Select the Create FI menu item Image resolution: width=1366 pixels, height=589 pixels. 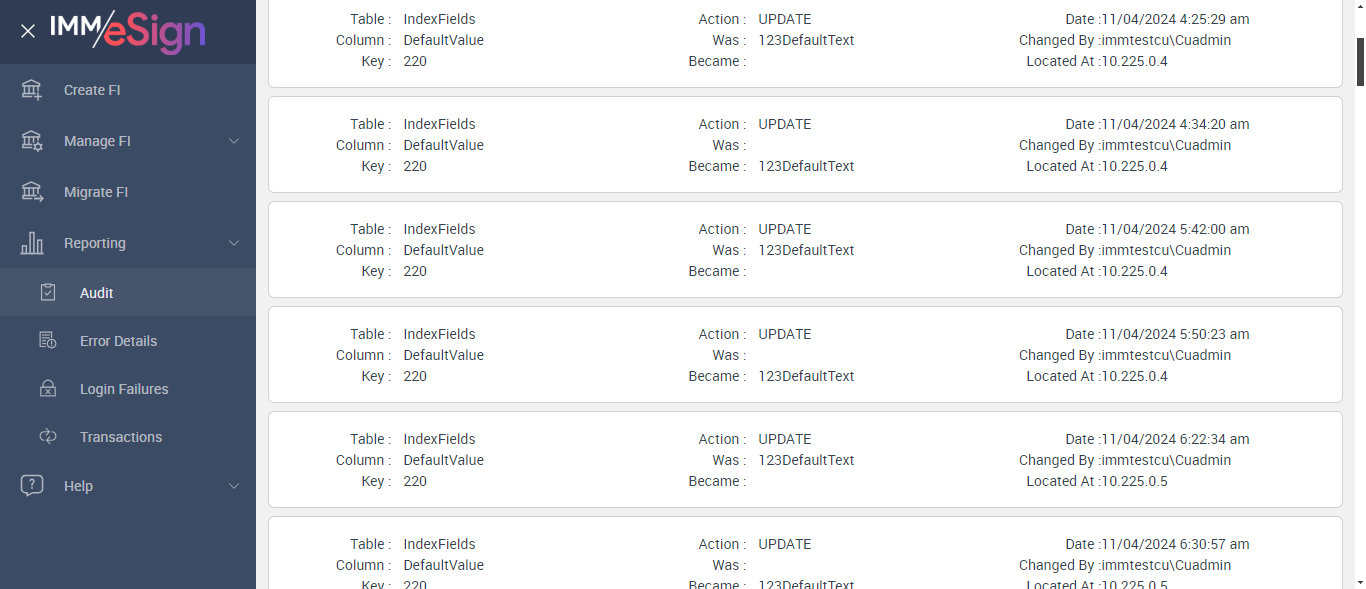[x=92, y=90]
